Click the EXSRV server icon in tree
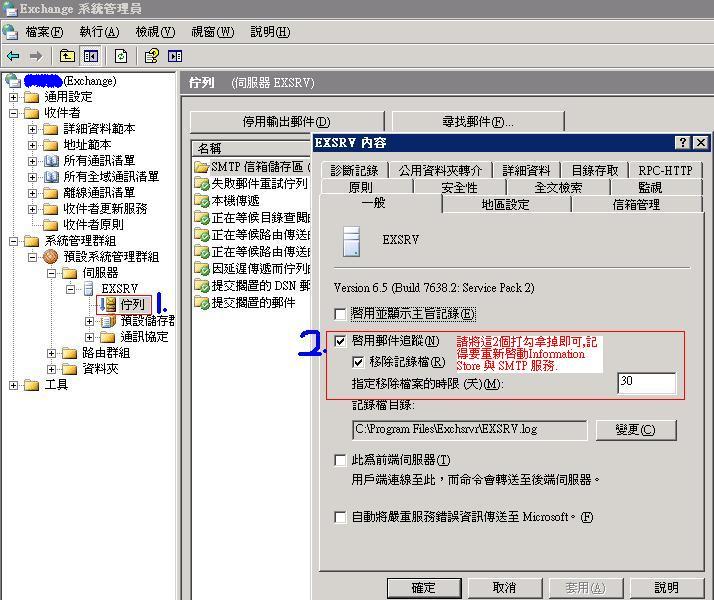 pos(88,289)
